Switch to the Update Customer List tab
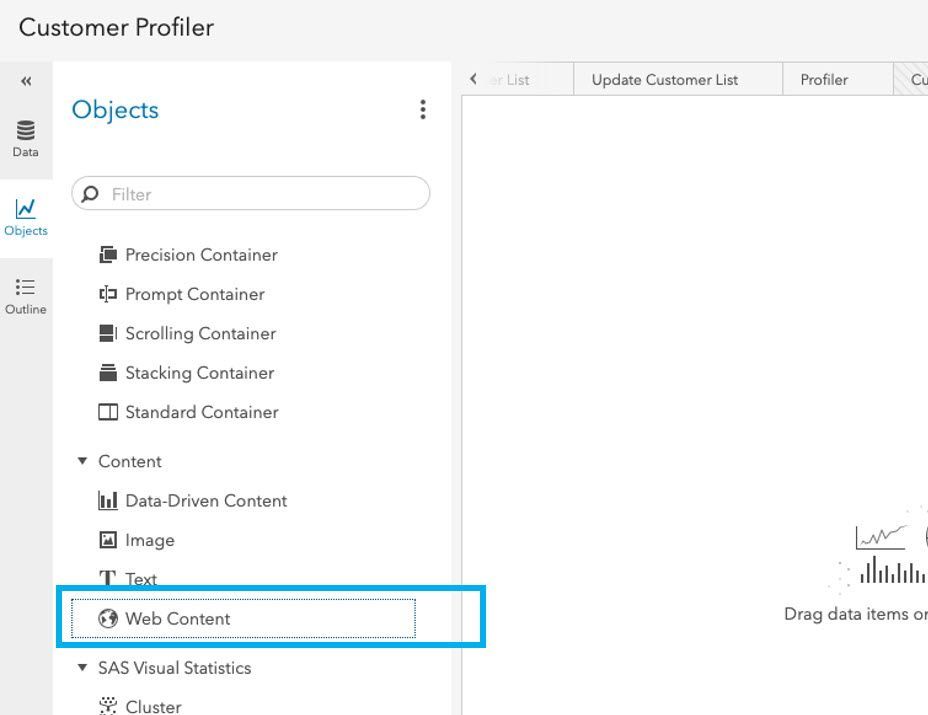Viewport: 928px width, 715px height. [x=665, y=80]
